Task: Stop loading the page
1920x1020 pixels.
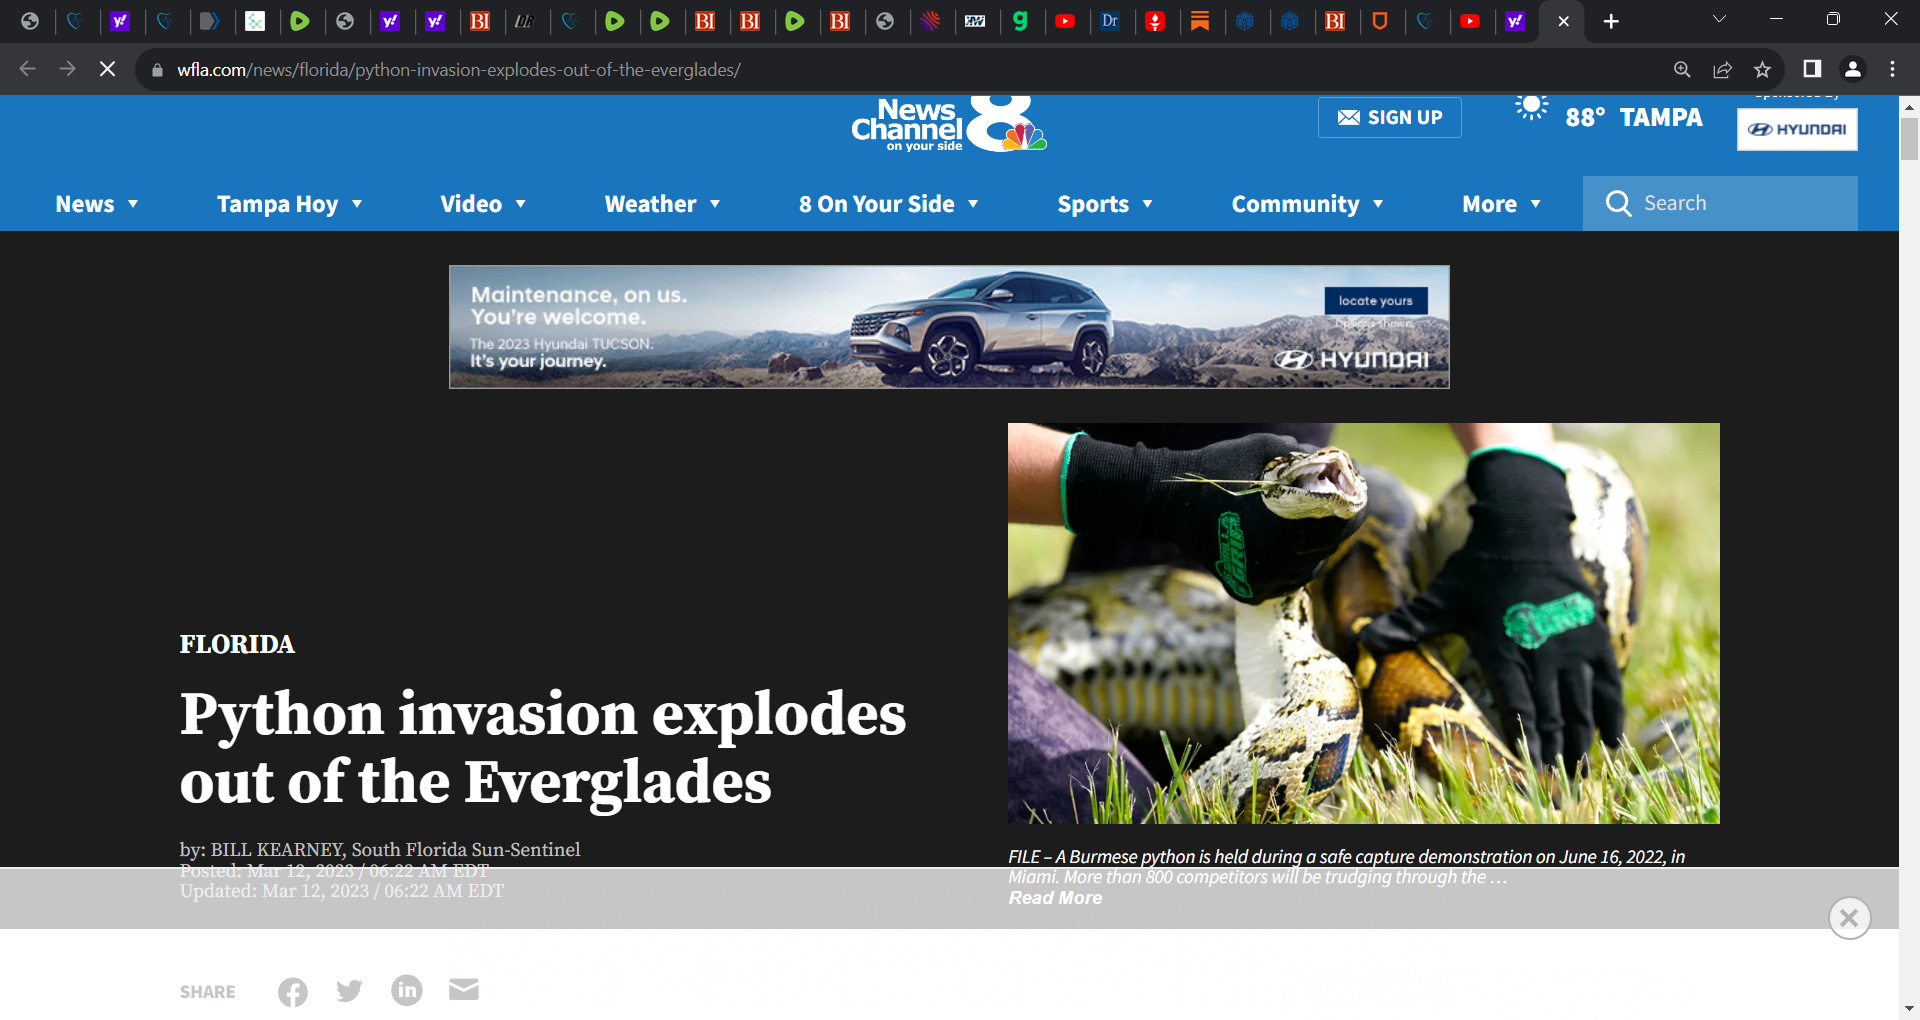Action: [107, 69]
